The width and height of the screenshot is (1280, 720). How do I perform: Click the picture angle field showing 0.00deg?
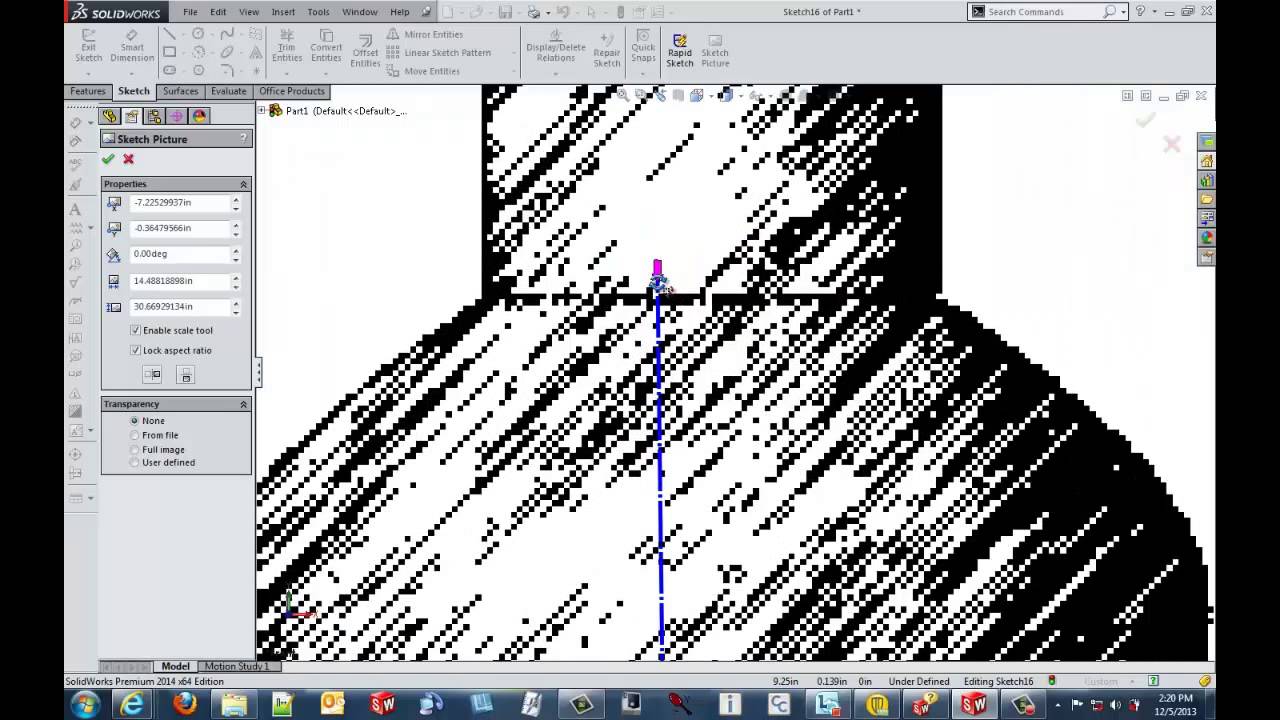tap(180, 254)
